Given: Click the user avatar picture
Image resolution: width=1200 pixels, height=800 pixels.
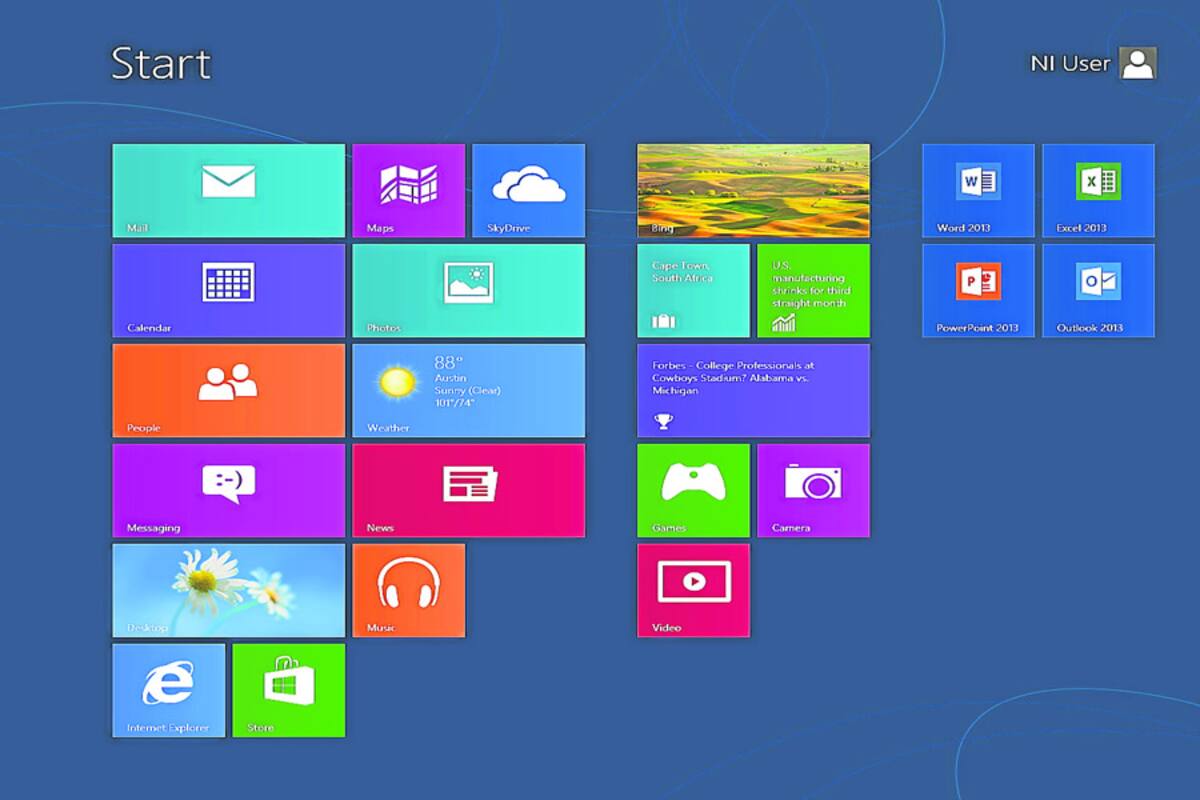Looking at the screenshot, I should [x=1138, y=63].
